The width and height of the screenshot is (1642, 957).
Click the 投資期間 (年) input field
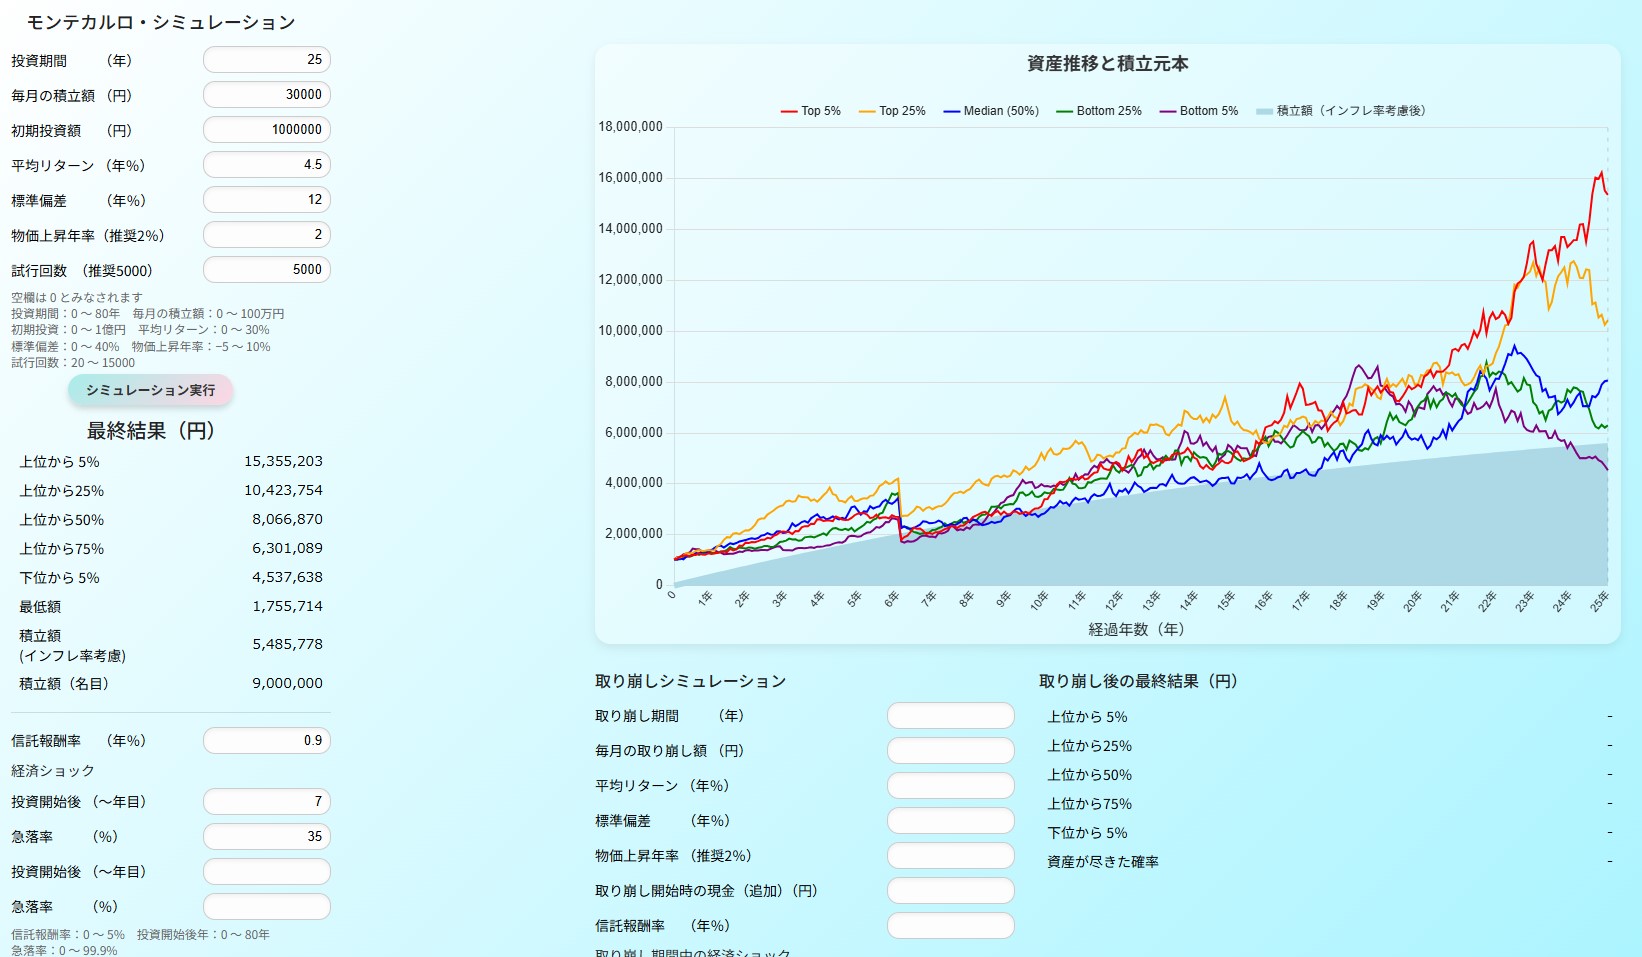point(266,60)
